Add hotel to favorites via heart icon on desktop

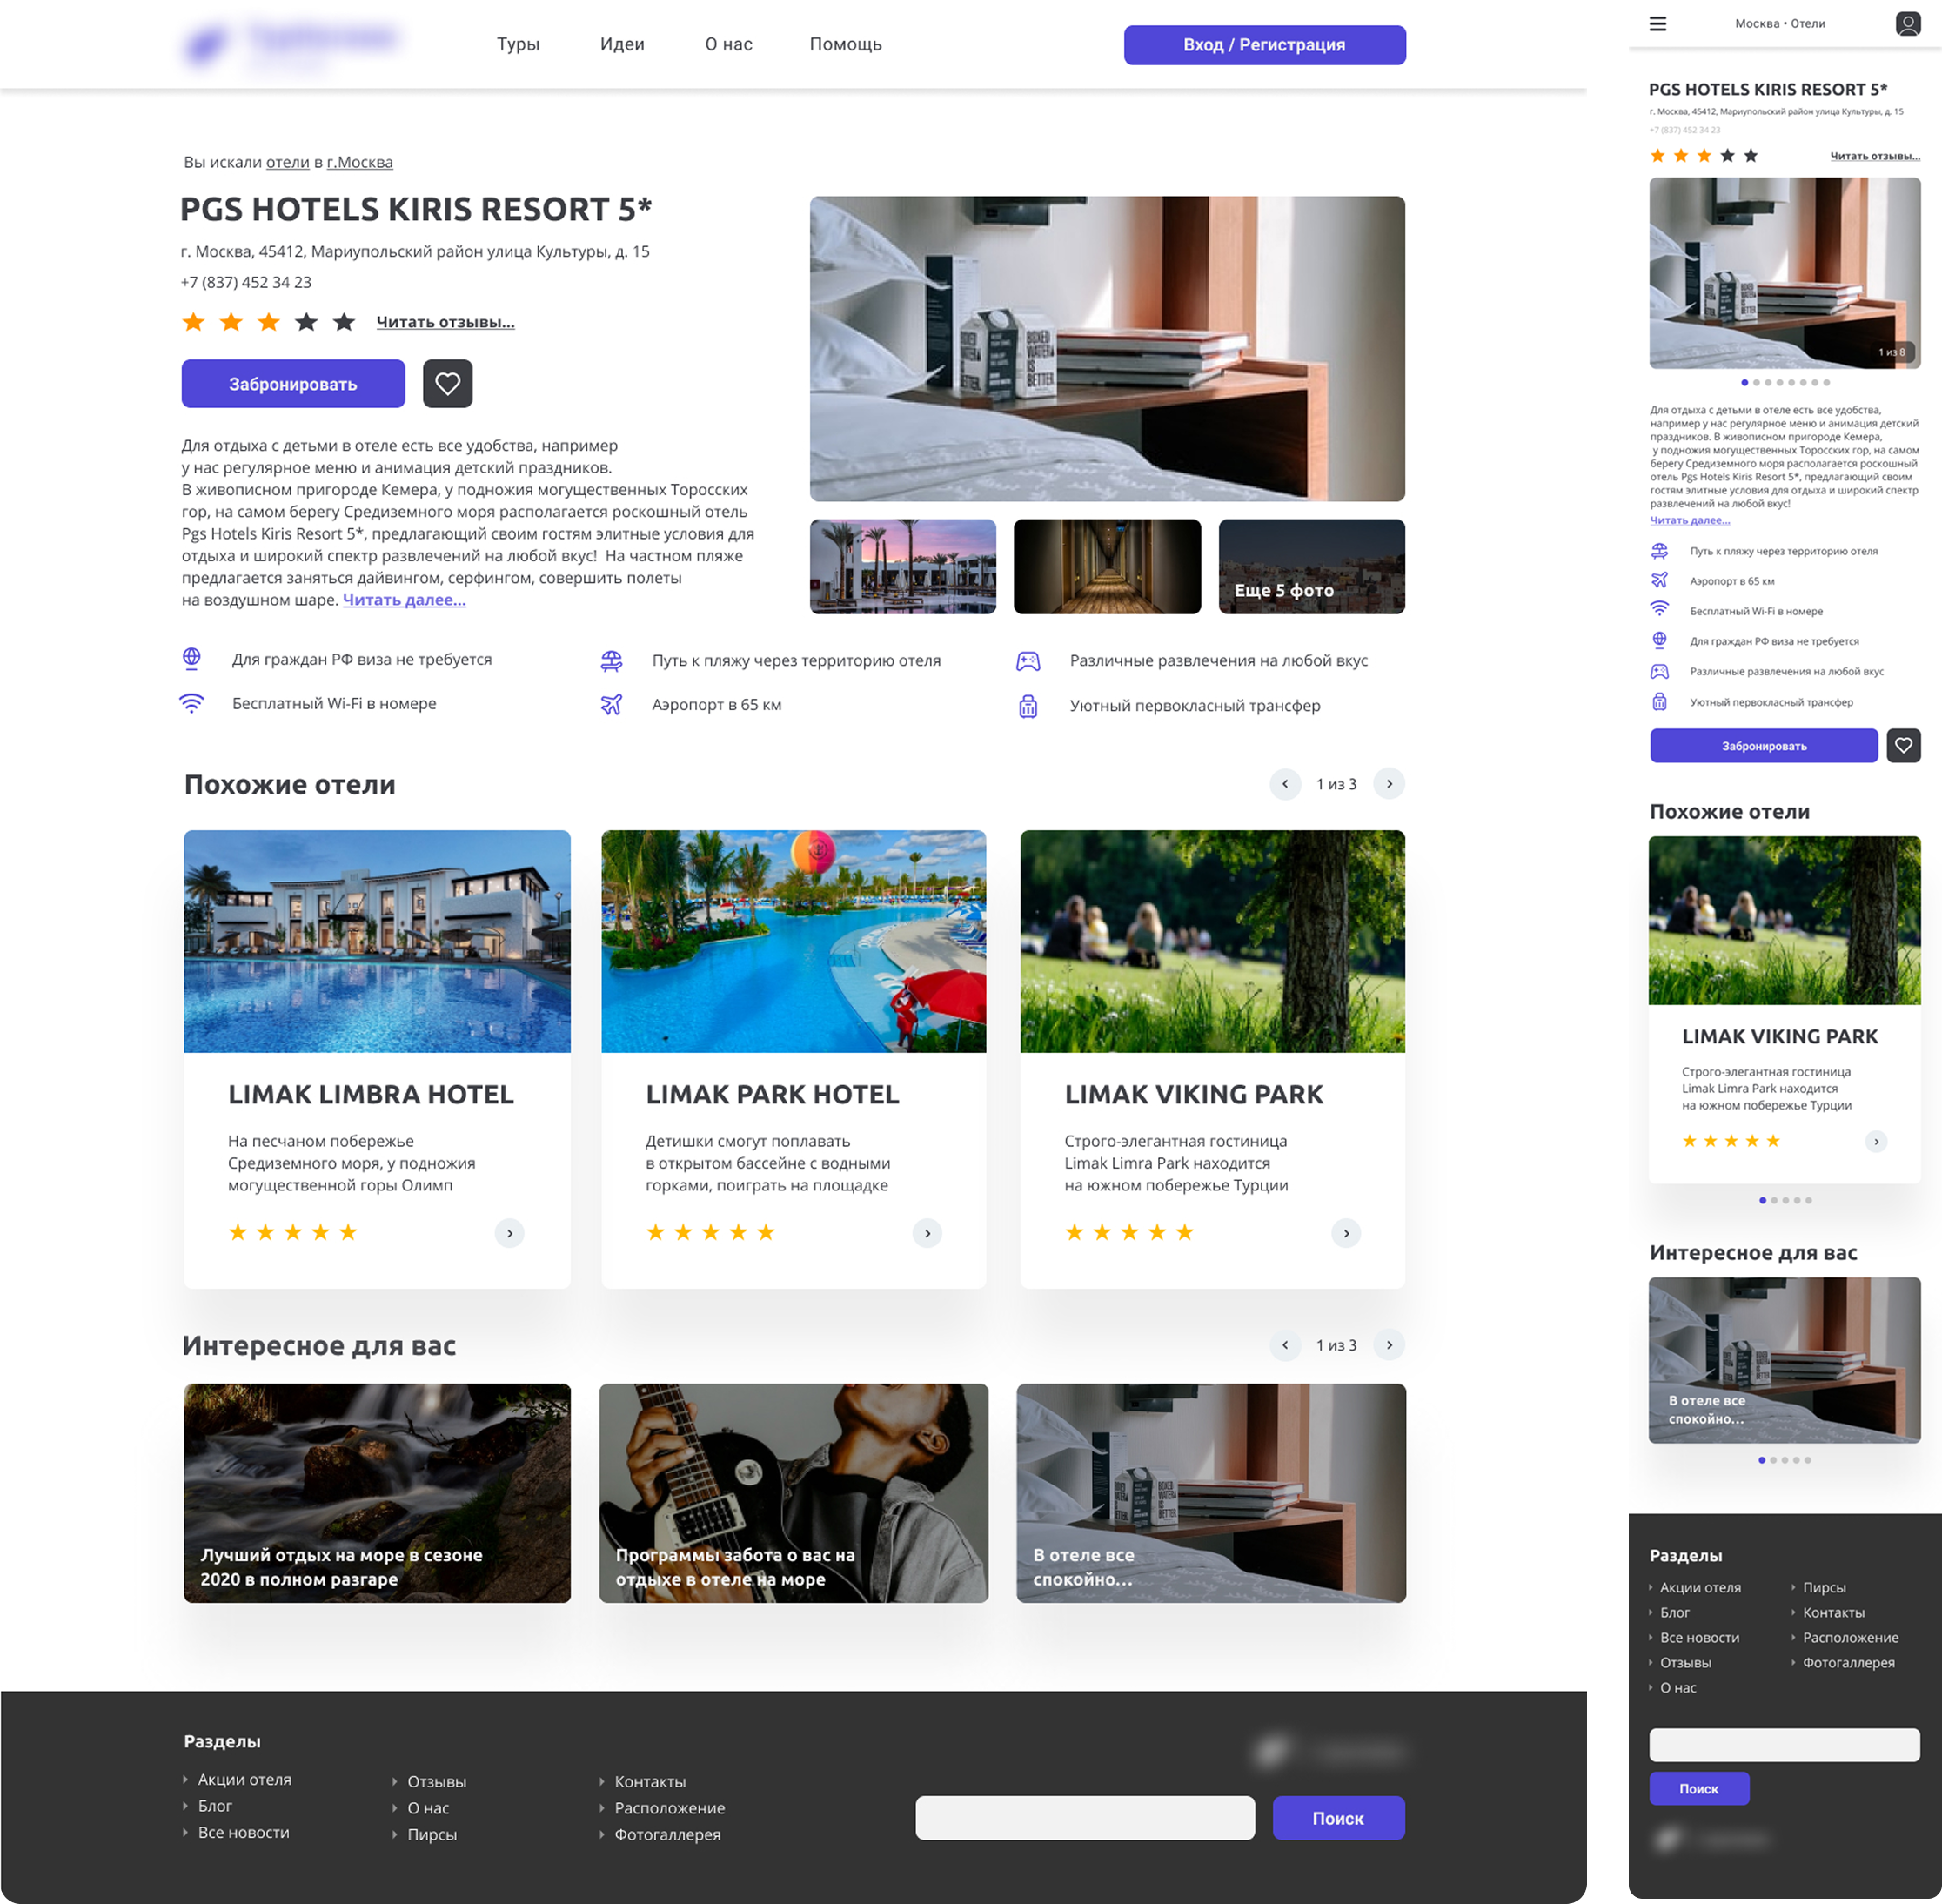pos(447,383)
